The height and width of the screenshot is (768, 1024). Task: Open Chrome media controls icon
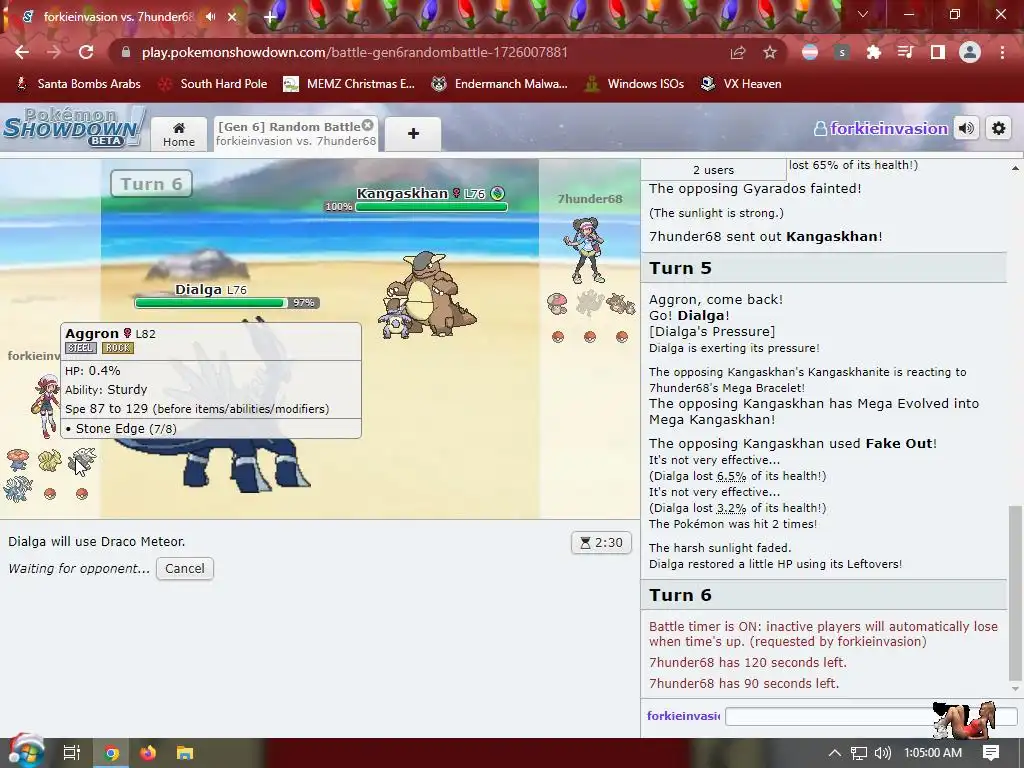point(905,52)
